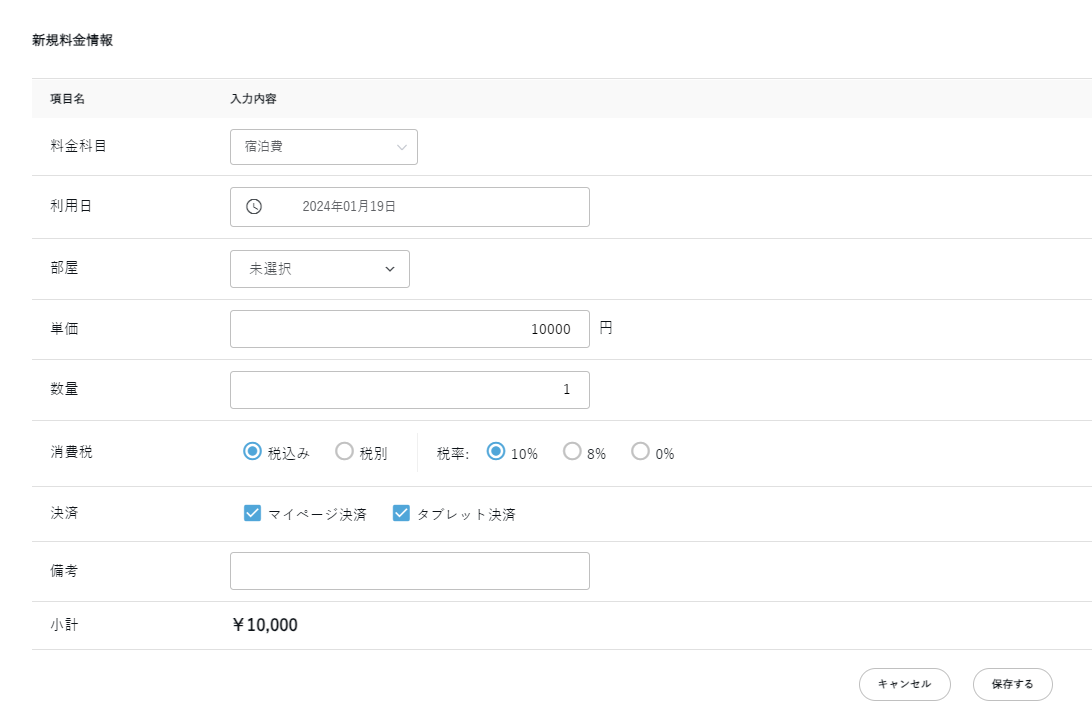
Task: Click the arrow icon in the 部屋 dropdown
Action: 390,269
